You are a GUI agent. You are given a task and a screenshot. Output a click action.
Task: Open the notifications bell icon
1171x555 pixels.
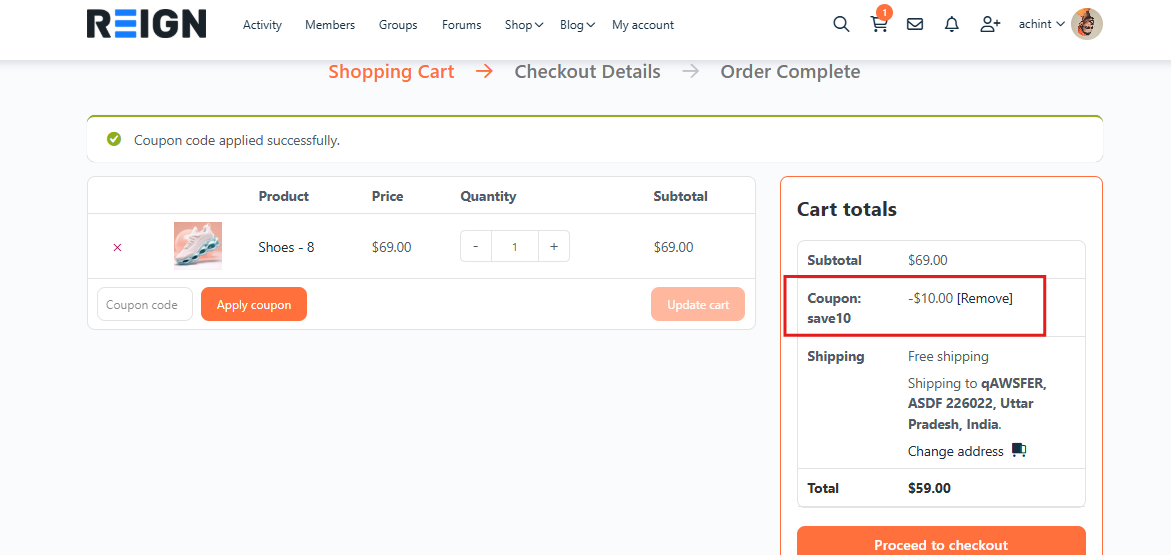pos(951,25)
